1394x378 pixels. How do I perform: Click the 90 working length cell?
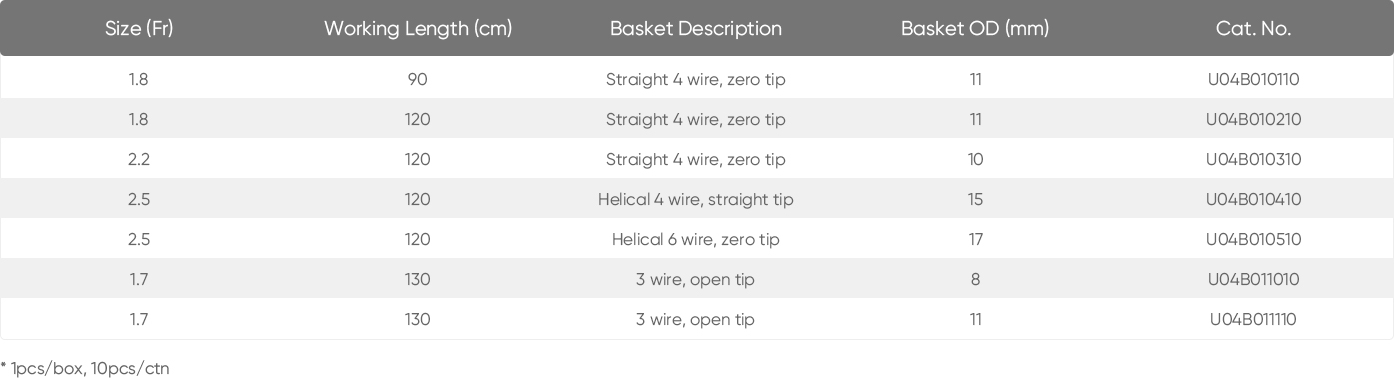[x=418, y=79]
